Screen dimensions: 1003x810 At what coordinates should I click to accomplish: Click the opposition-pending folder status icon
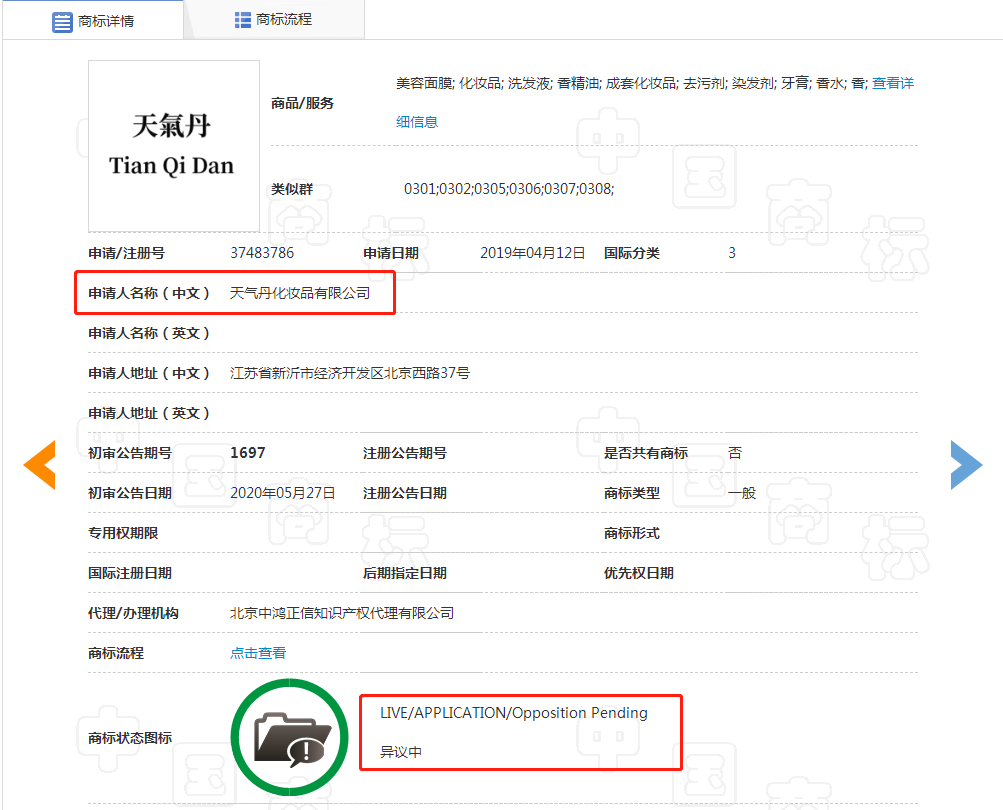tap(290, 738)
